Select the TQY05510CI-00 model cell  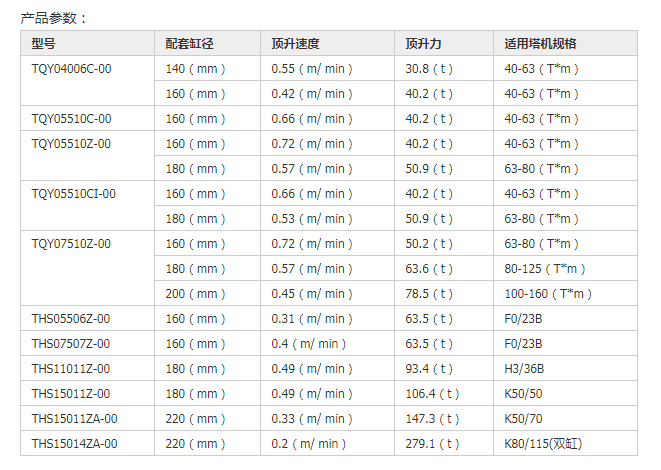point(74,194)
